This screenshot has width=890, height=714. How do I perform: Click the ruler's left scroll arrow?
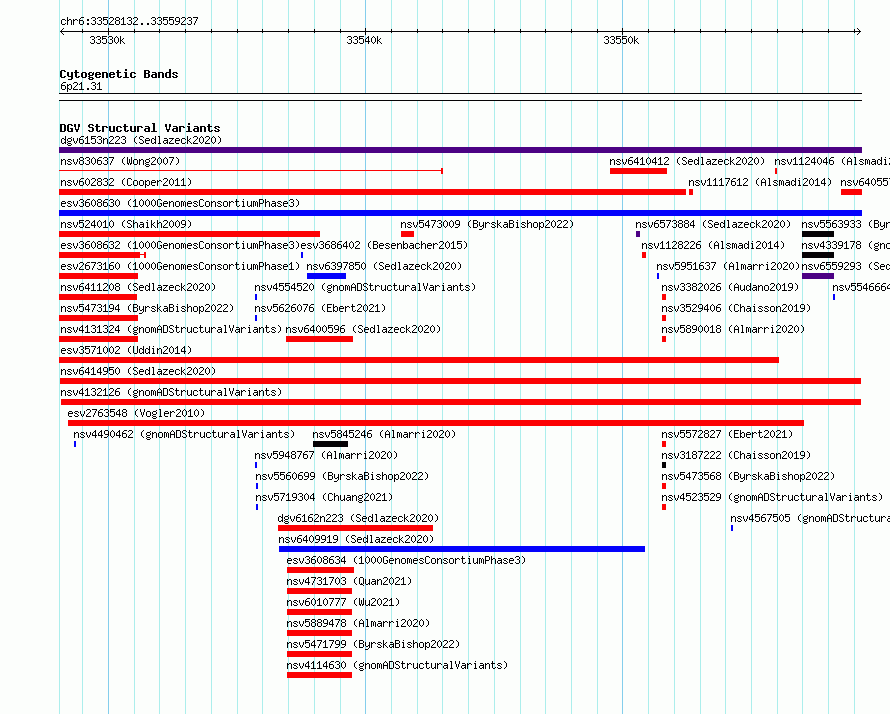coord(62,32)
